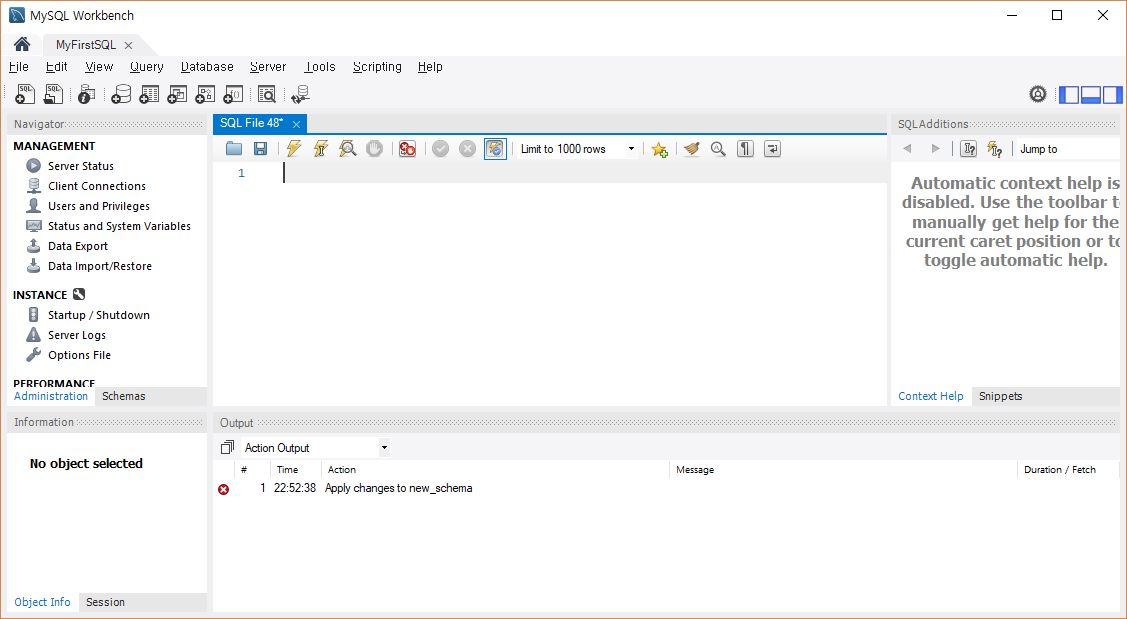Screen dimensions: 1127x619
Task: Click the stop query execution icon
Action: pos(374,149)
